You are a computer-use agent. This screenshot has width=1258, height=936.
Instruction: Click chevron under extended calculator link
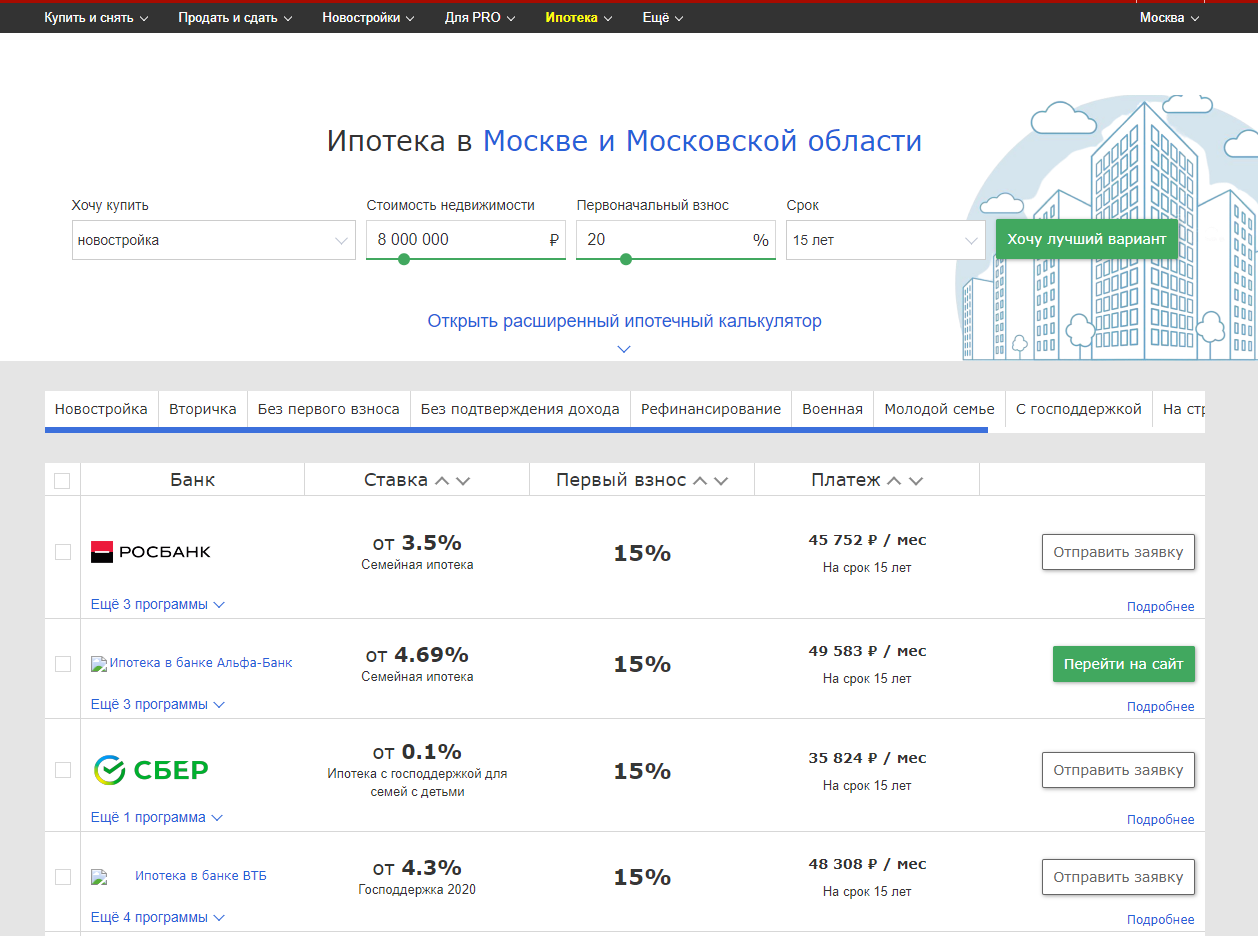point(624,349)
